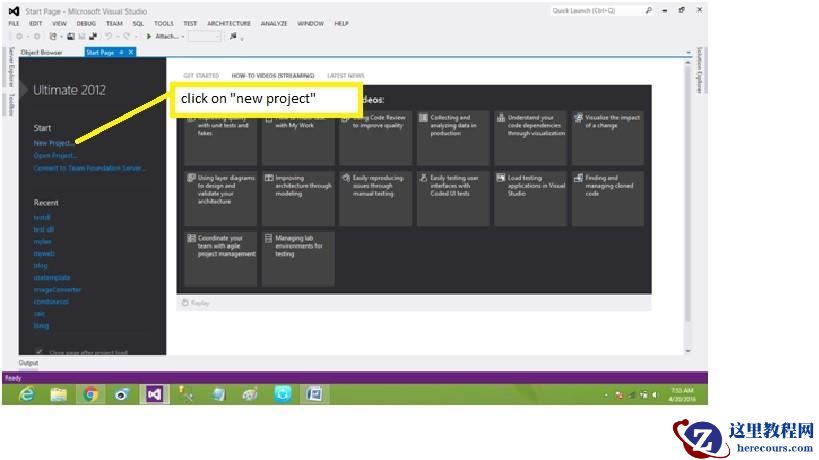Open the ANALYZE menu
The height and width of the screenshot is (460, 819).
[x=274, y=23]
